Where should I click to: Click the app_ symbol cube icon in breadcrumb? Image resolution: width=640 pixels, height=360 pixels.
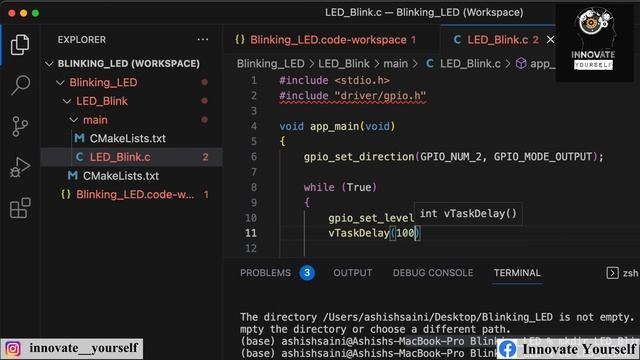521,63
